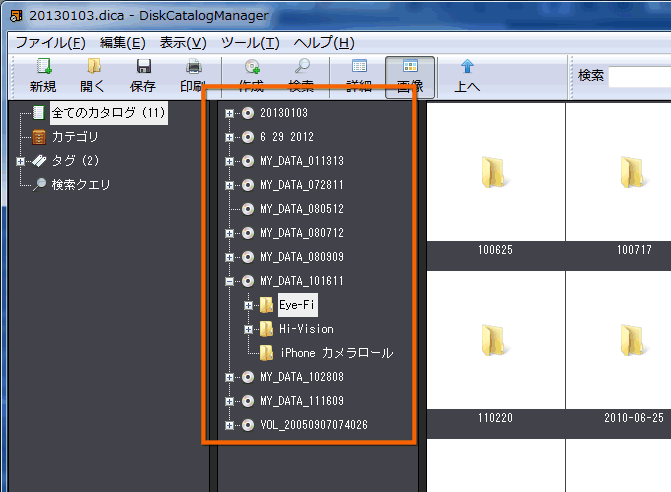Expand the MY_DATA_111609 node

click(229, 401)
